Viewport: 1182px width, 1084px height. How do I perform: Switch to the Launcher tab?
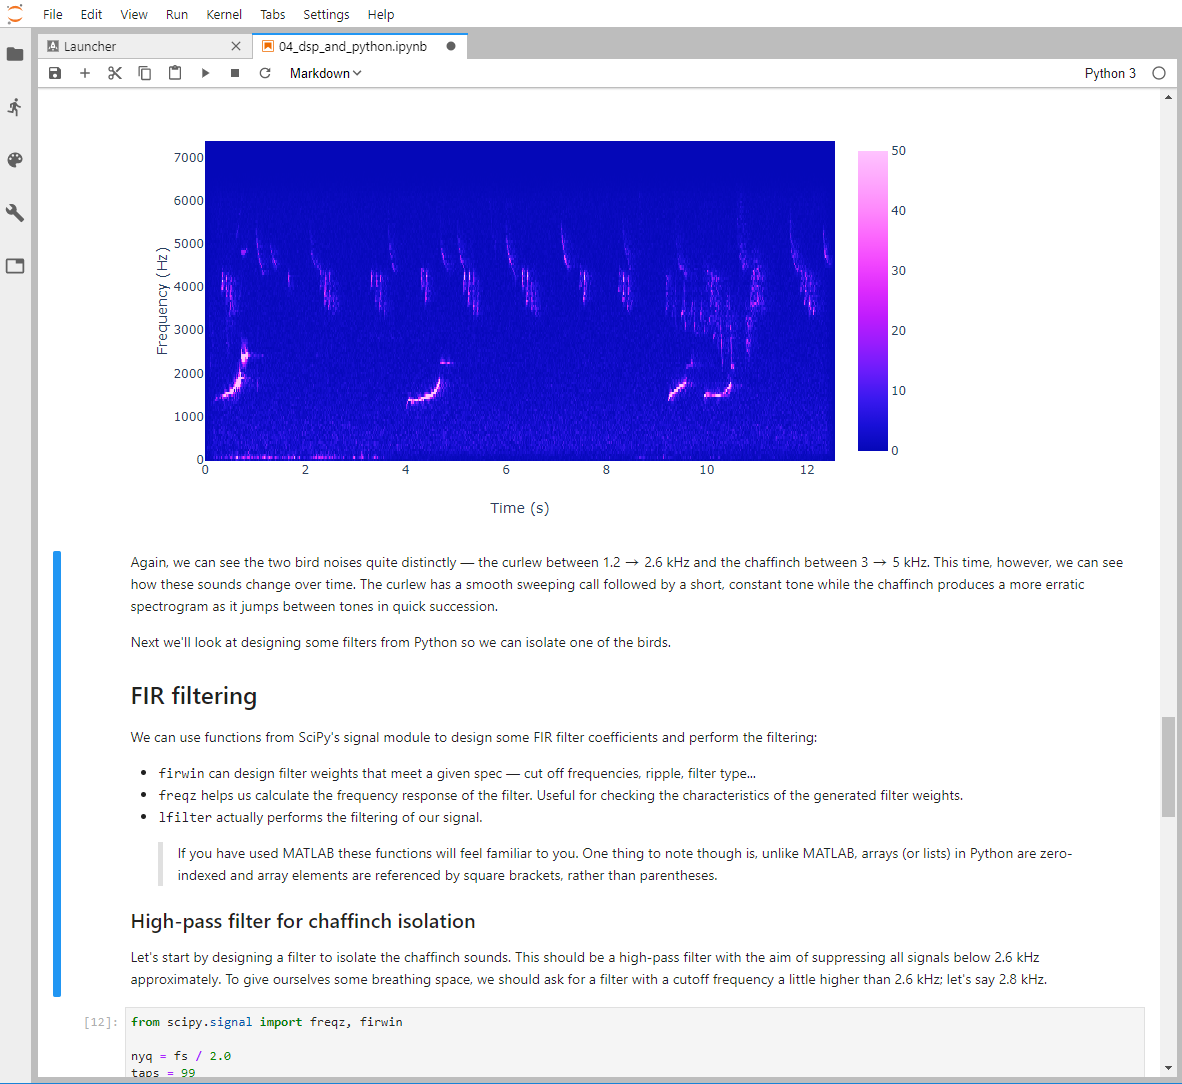[143, 46]
